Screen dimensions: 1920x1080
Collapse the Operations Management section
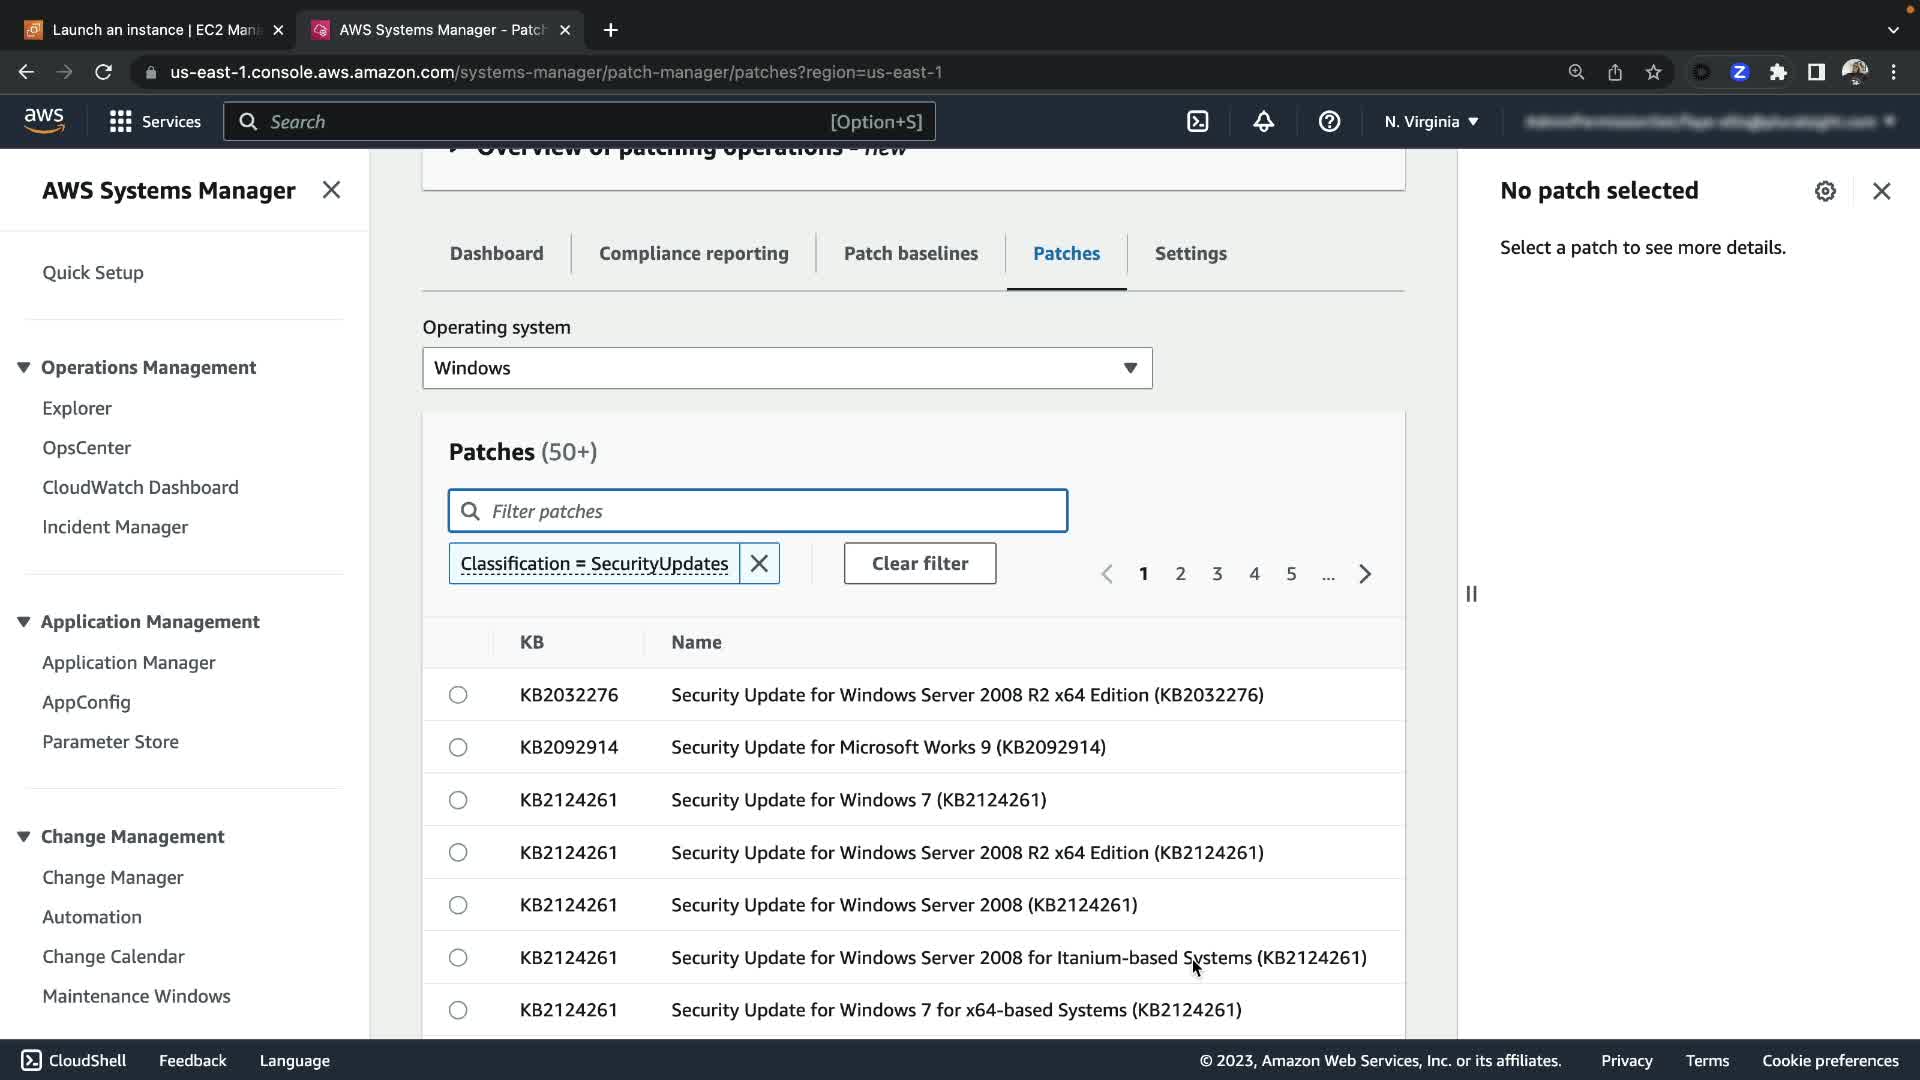coord(24,367)
